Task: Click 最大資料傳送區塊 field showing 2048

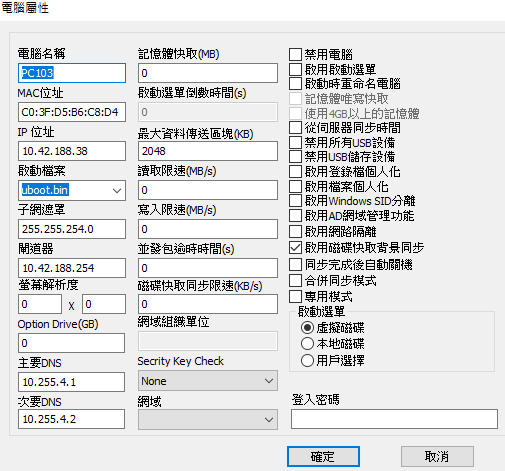Action: [208, 151]
